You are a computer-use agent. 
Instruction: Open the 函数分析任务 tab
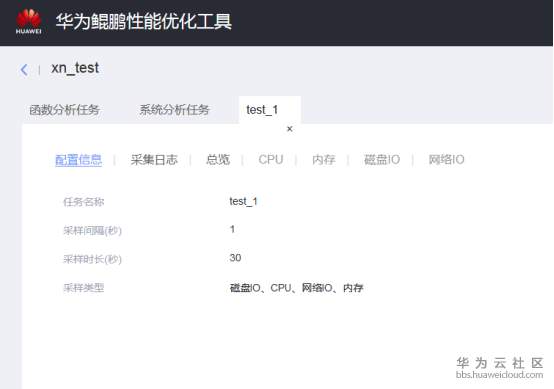(x=64, y=110)
